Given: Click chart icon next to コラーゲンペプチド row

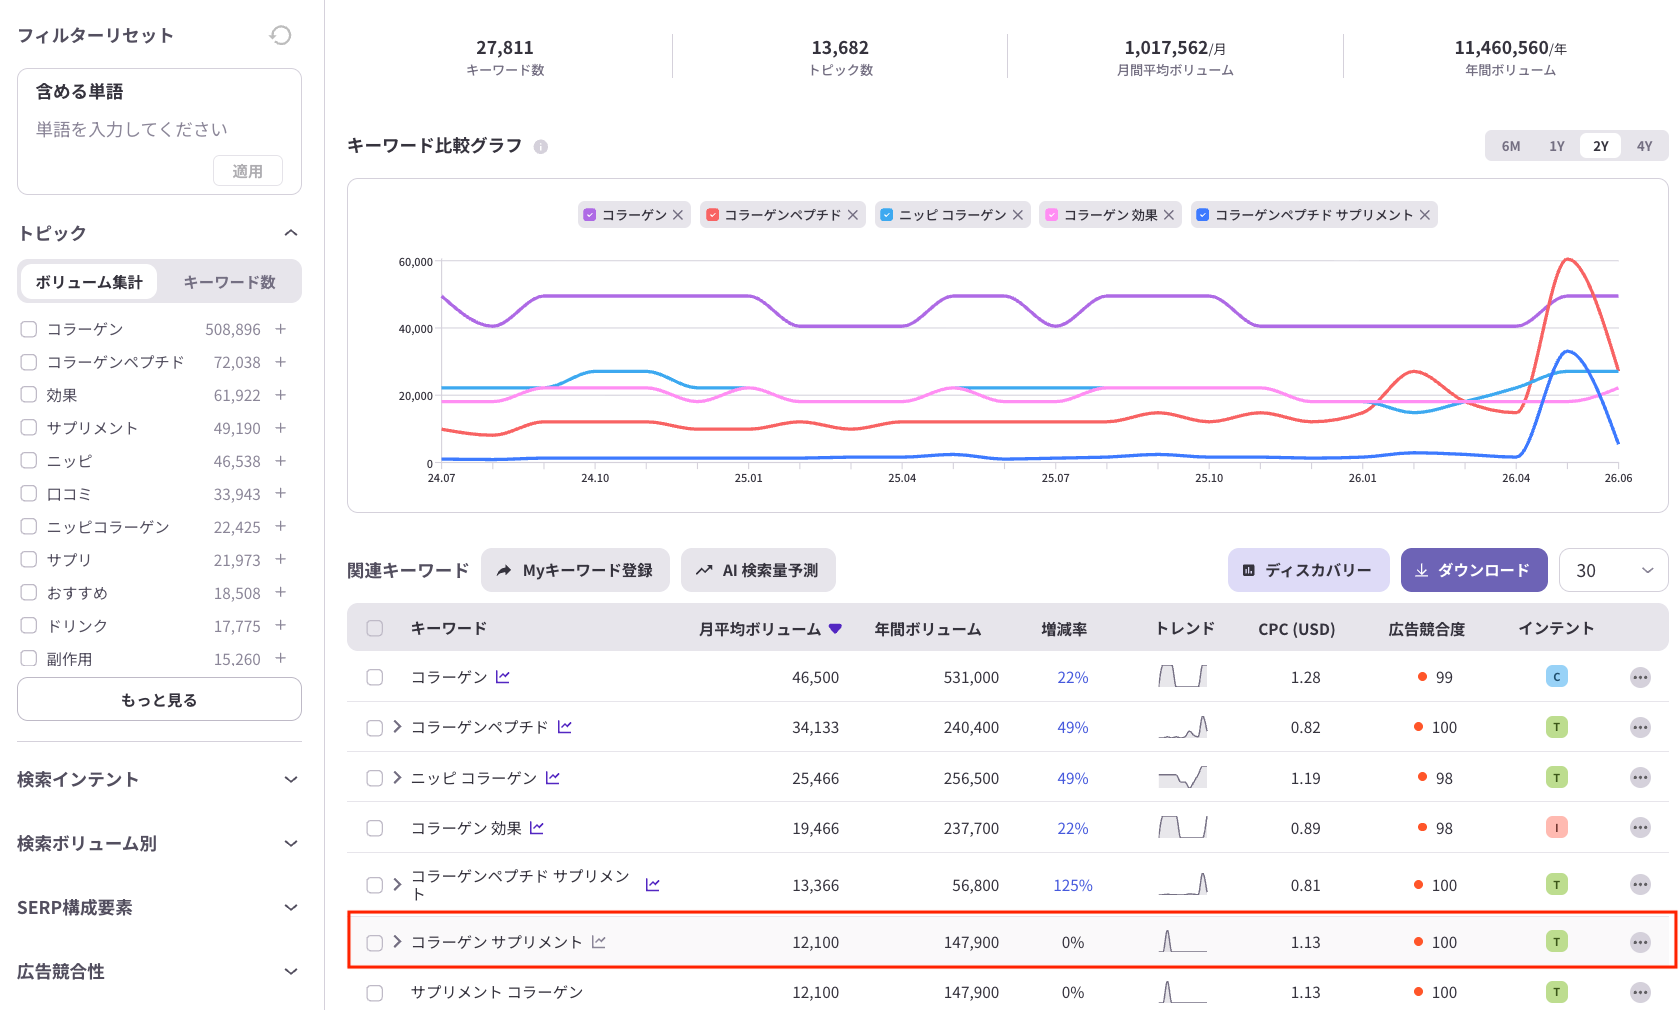Looking at the screenshot, I should point(565,727).
